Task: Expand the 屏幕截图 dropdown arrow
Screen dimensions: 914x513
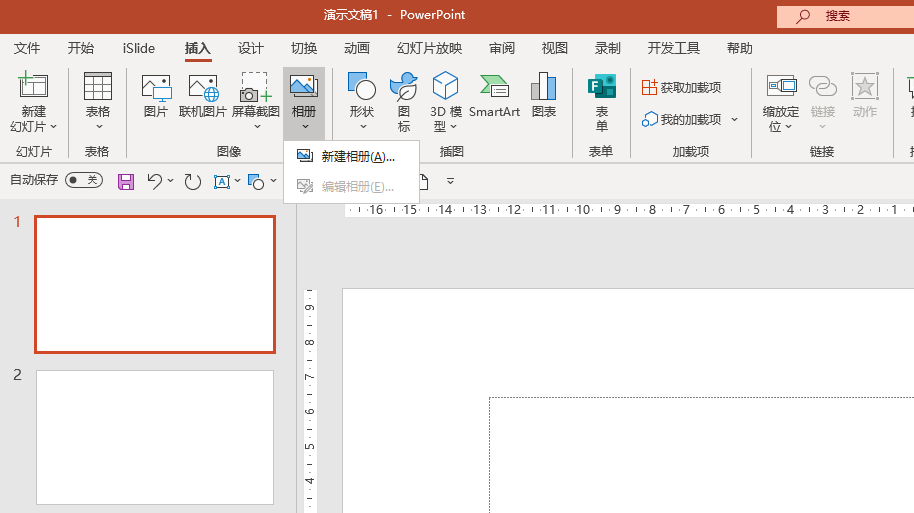Action: coord(257,127)
